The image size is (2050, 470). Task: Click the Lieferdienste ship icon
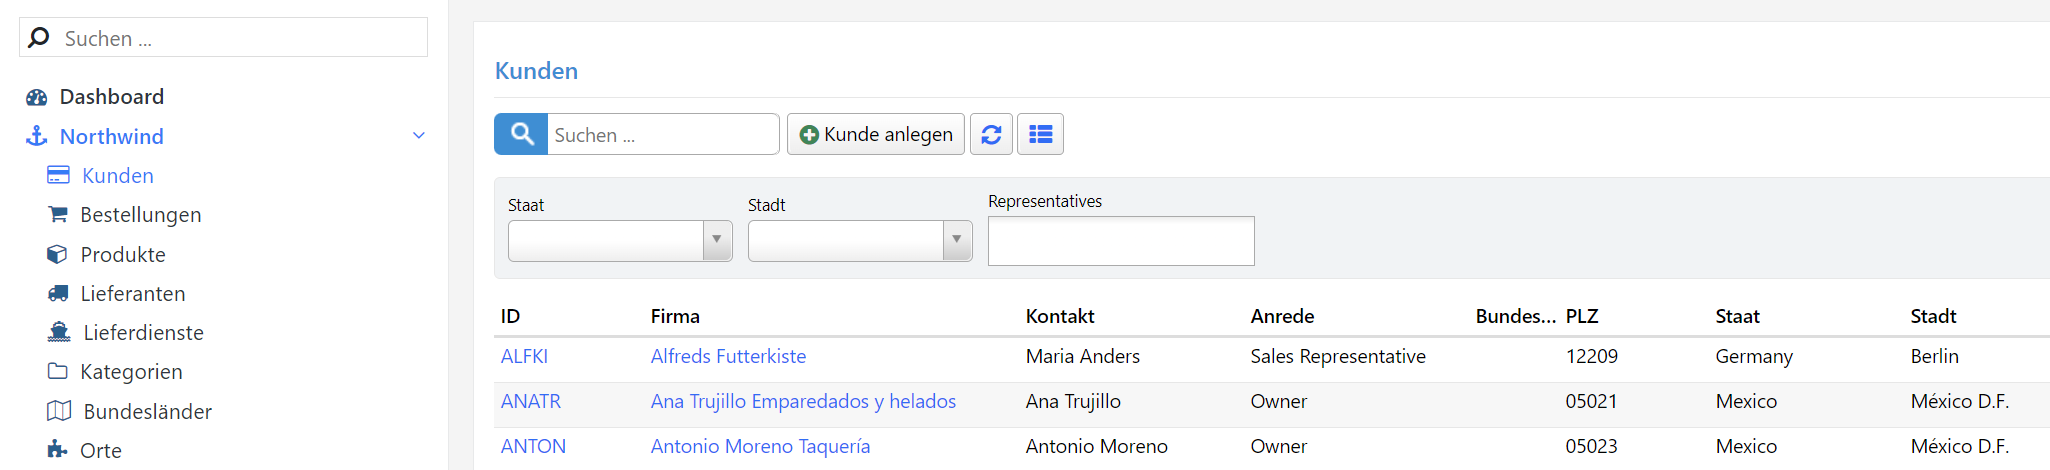pyautogui.click(x=59, y=332)
